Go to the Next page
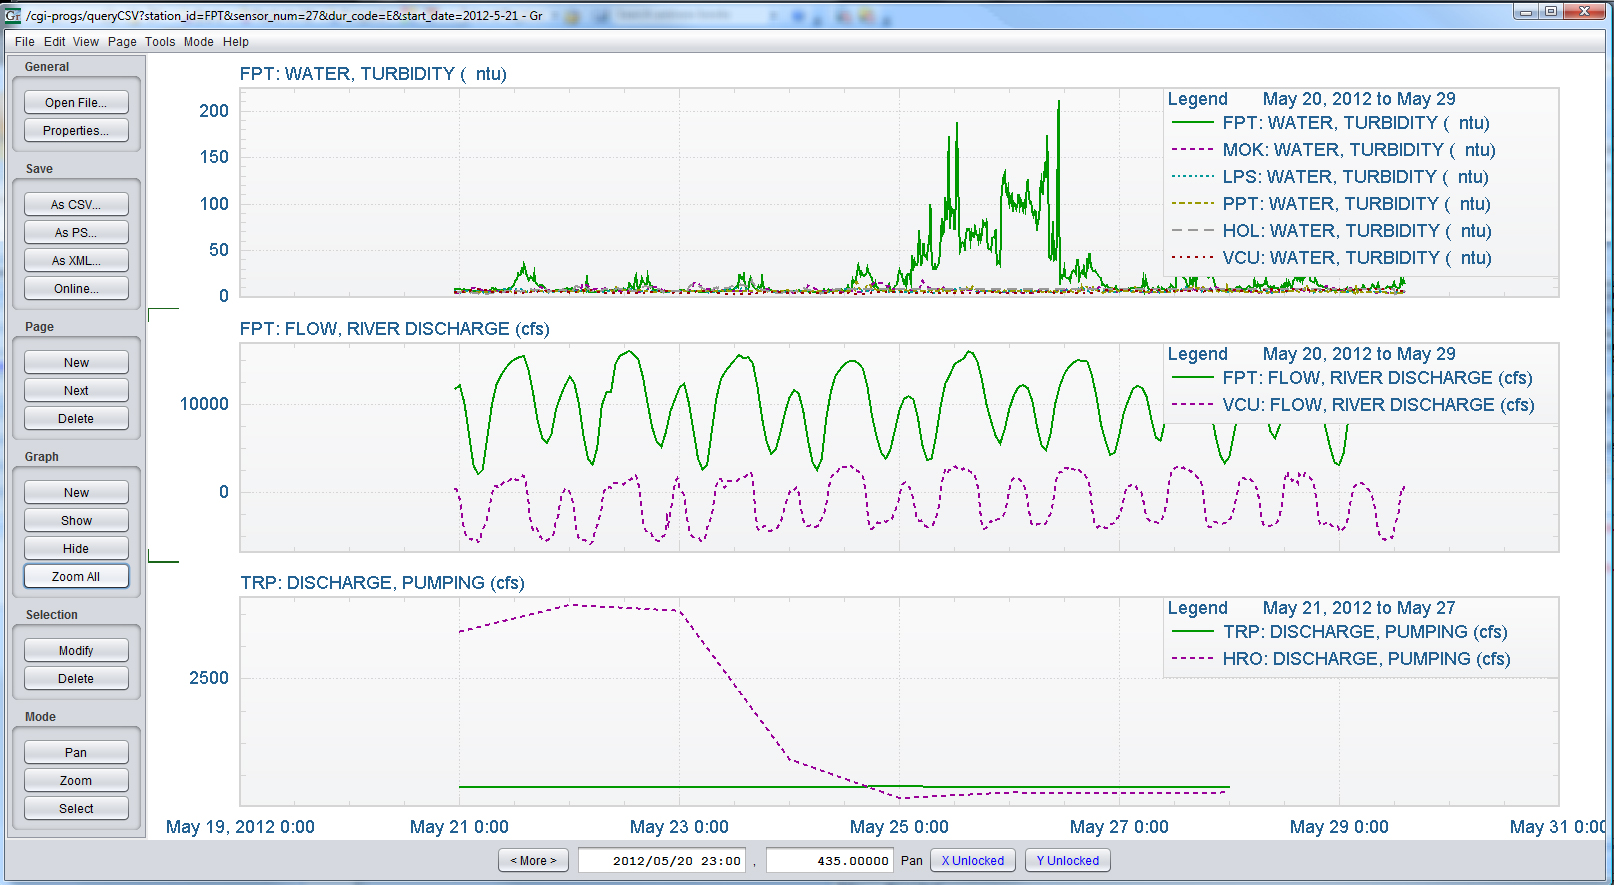This screenshot has height=885, width=1614. 76,391
